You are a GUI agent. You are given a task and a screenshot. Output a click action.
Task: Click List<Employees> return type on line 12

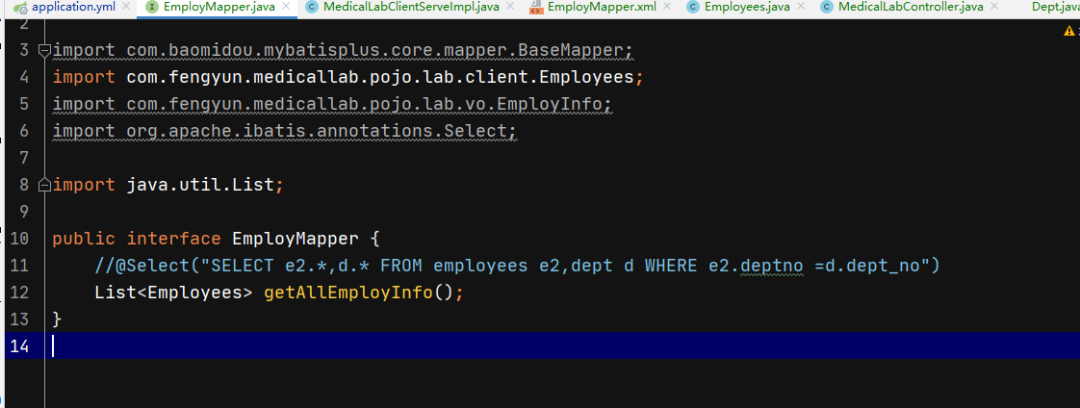pos(174,292)
